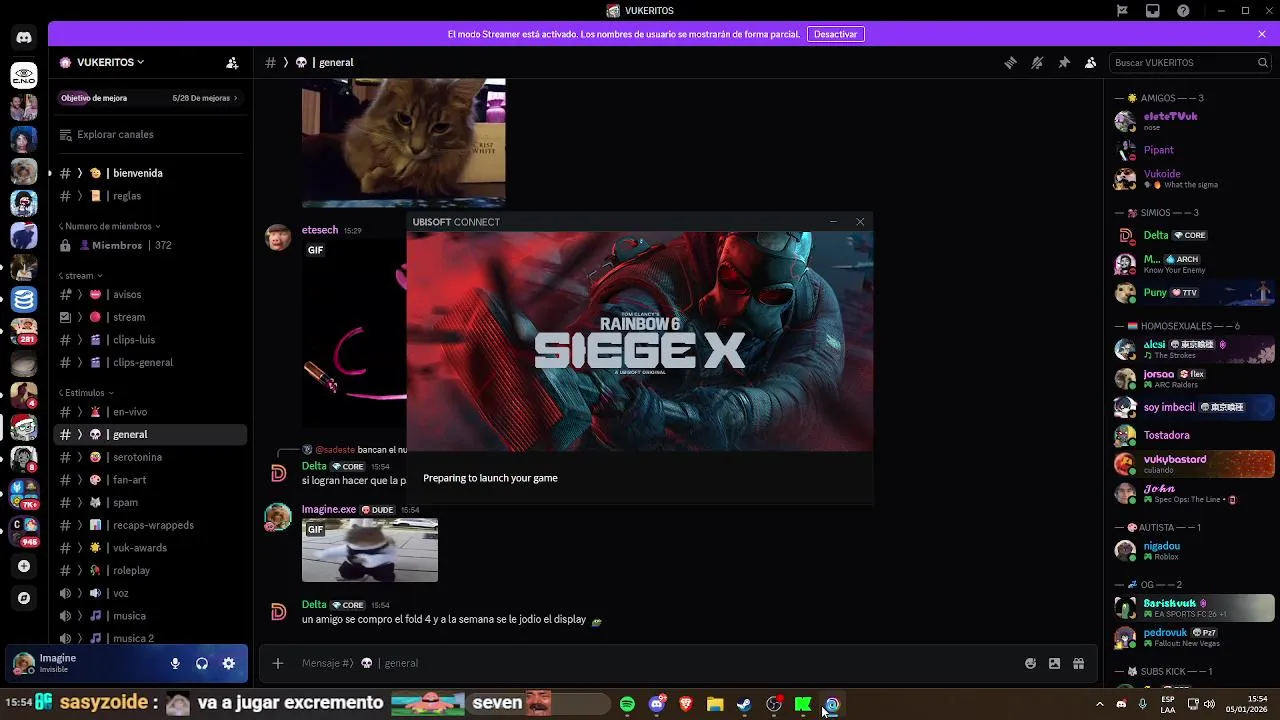
Task: Open the clips-luis channel
Action: pyautogui.click(x=150, y=340)
